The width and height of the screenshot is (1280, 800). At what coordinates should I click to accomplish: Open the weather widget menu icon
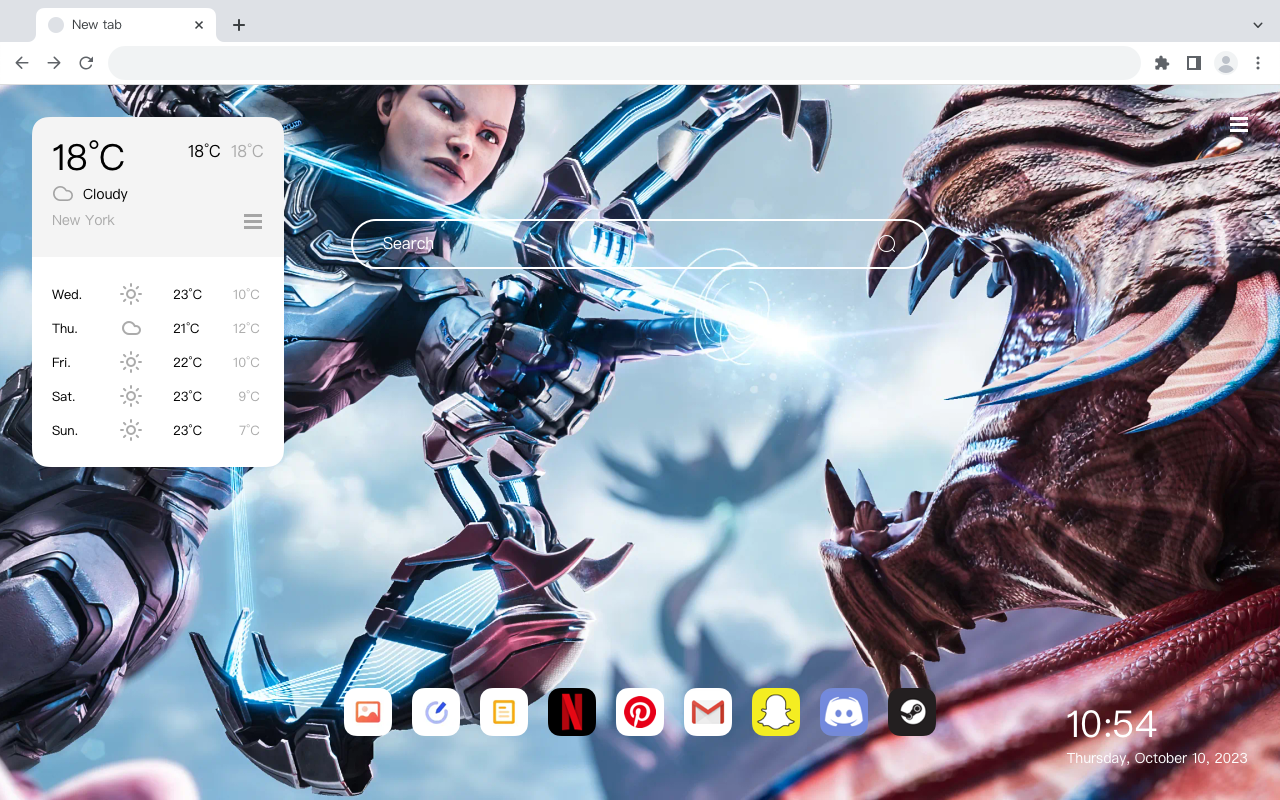253,222
